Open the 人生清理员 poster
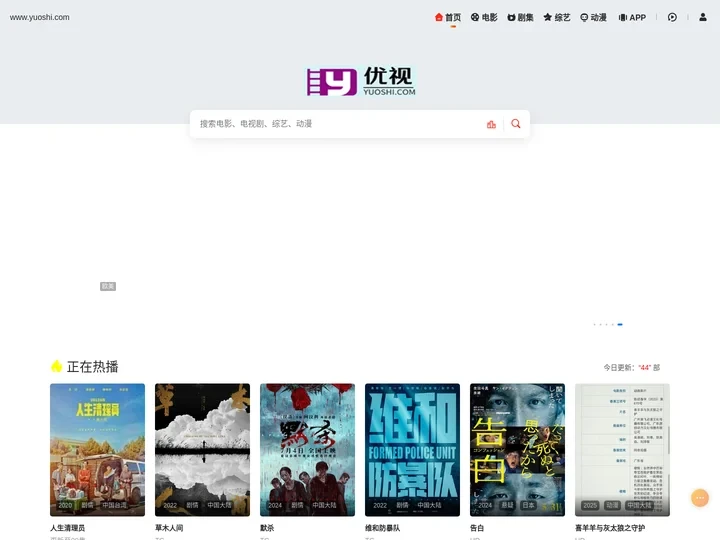This screenshot has width=720, height=540. point(97,450)
